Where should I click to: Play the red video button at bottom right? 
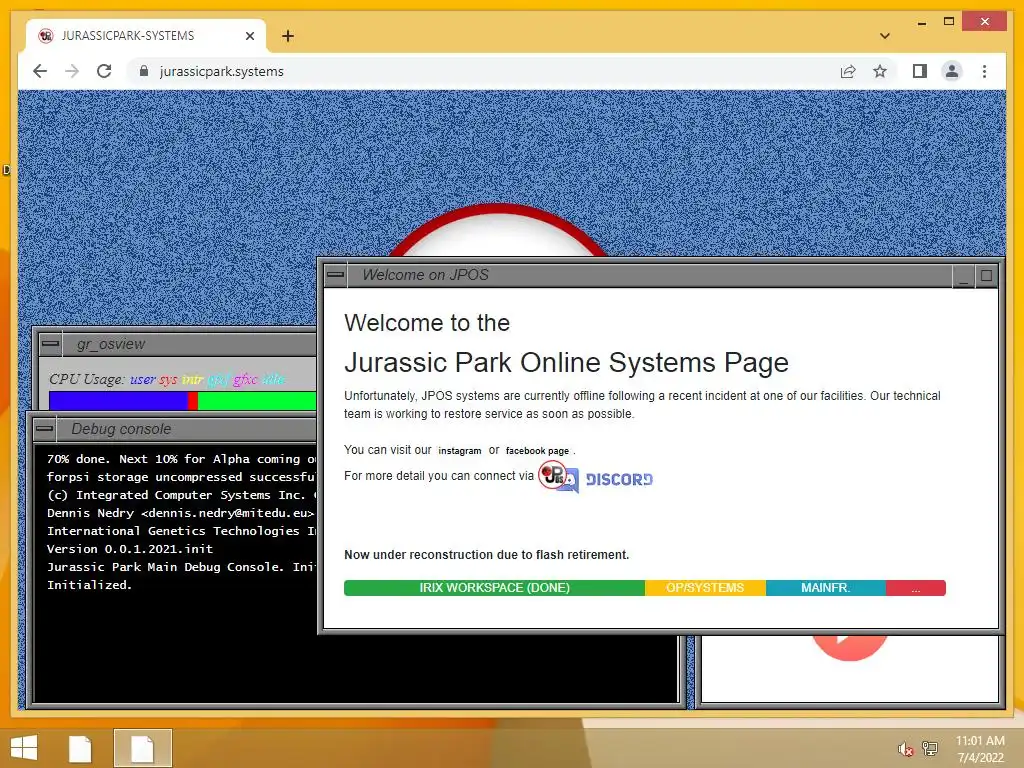(850, 646)
